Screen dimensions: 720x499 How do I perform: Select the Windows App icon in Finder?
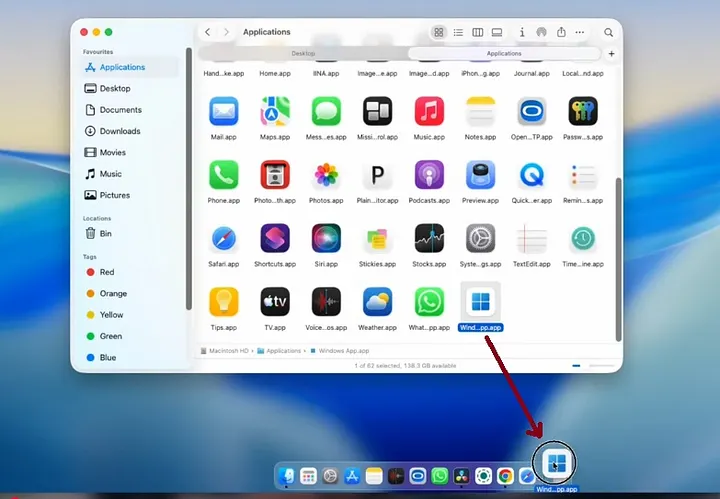pyautogui.click(x=480, y=302)
